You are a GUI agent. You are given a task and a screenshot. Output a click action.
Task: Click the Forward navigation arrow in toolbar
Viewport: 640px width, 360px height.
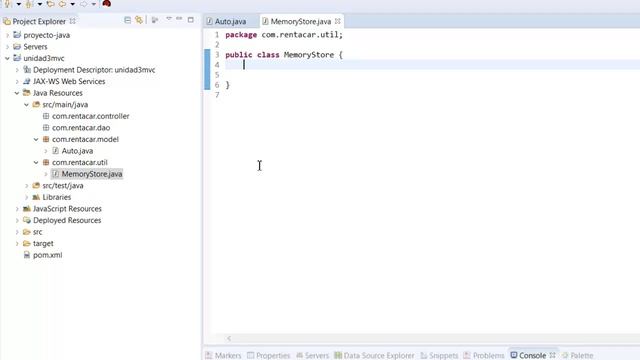[83, 4]
